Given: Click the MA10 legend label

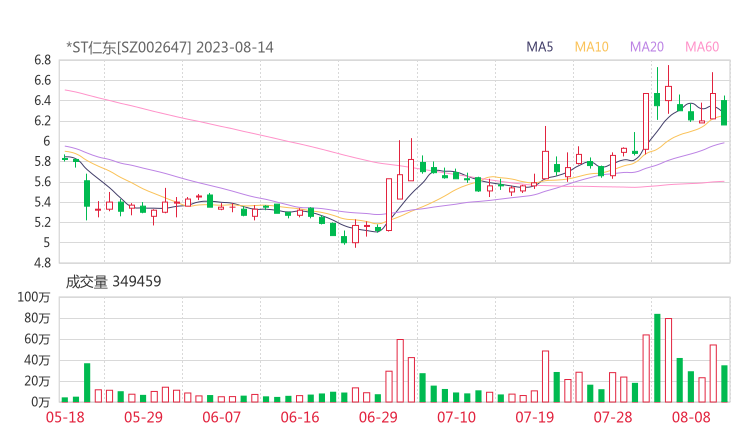Looking at the screenshot, I should (591, 47).
